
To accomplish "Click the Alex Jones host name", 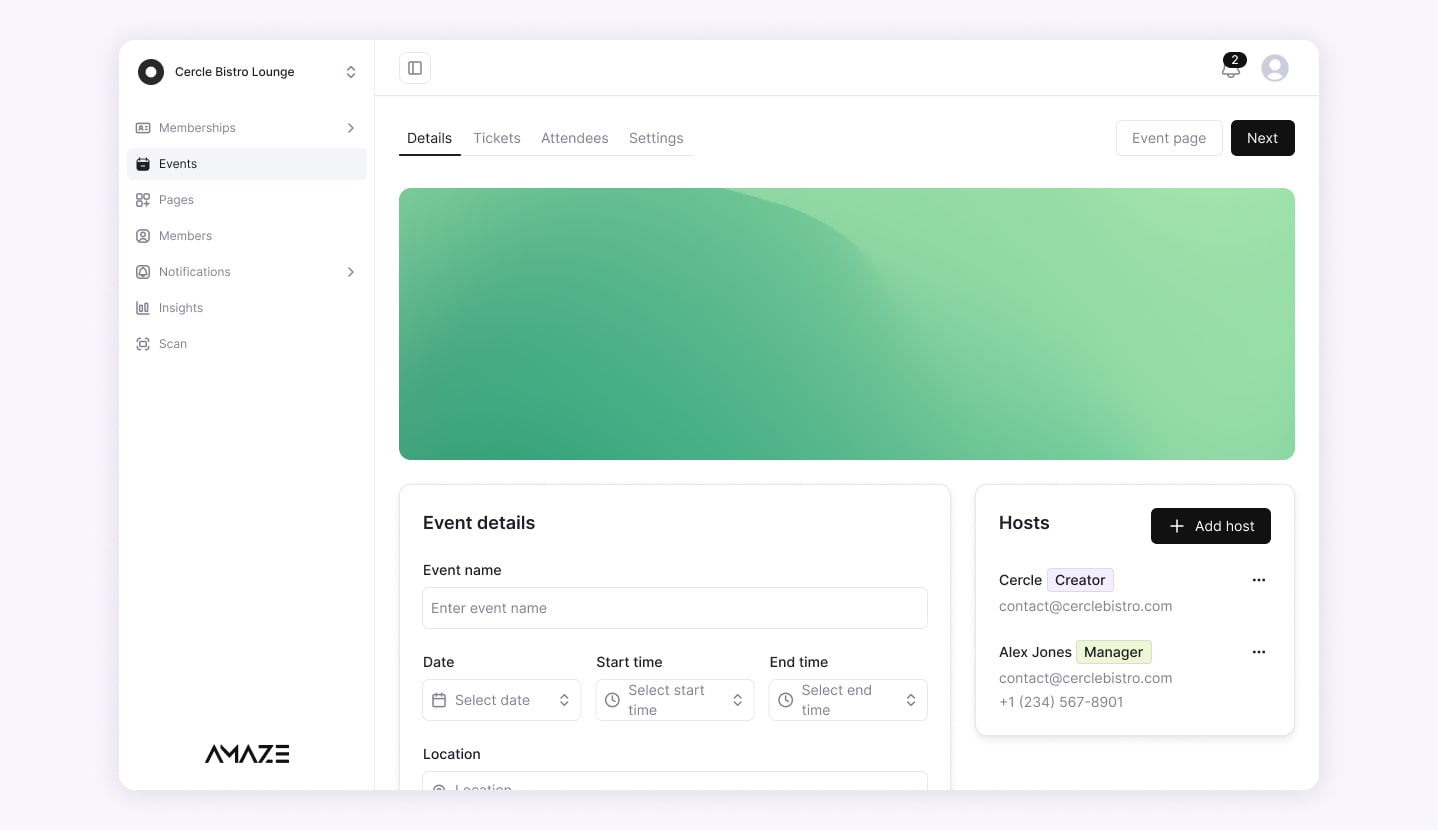I will pyautogui.click(x=1035, y=652).
